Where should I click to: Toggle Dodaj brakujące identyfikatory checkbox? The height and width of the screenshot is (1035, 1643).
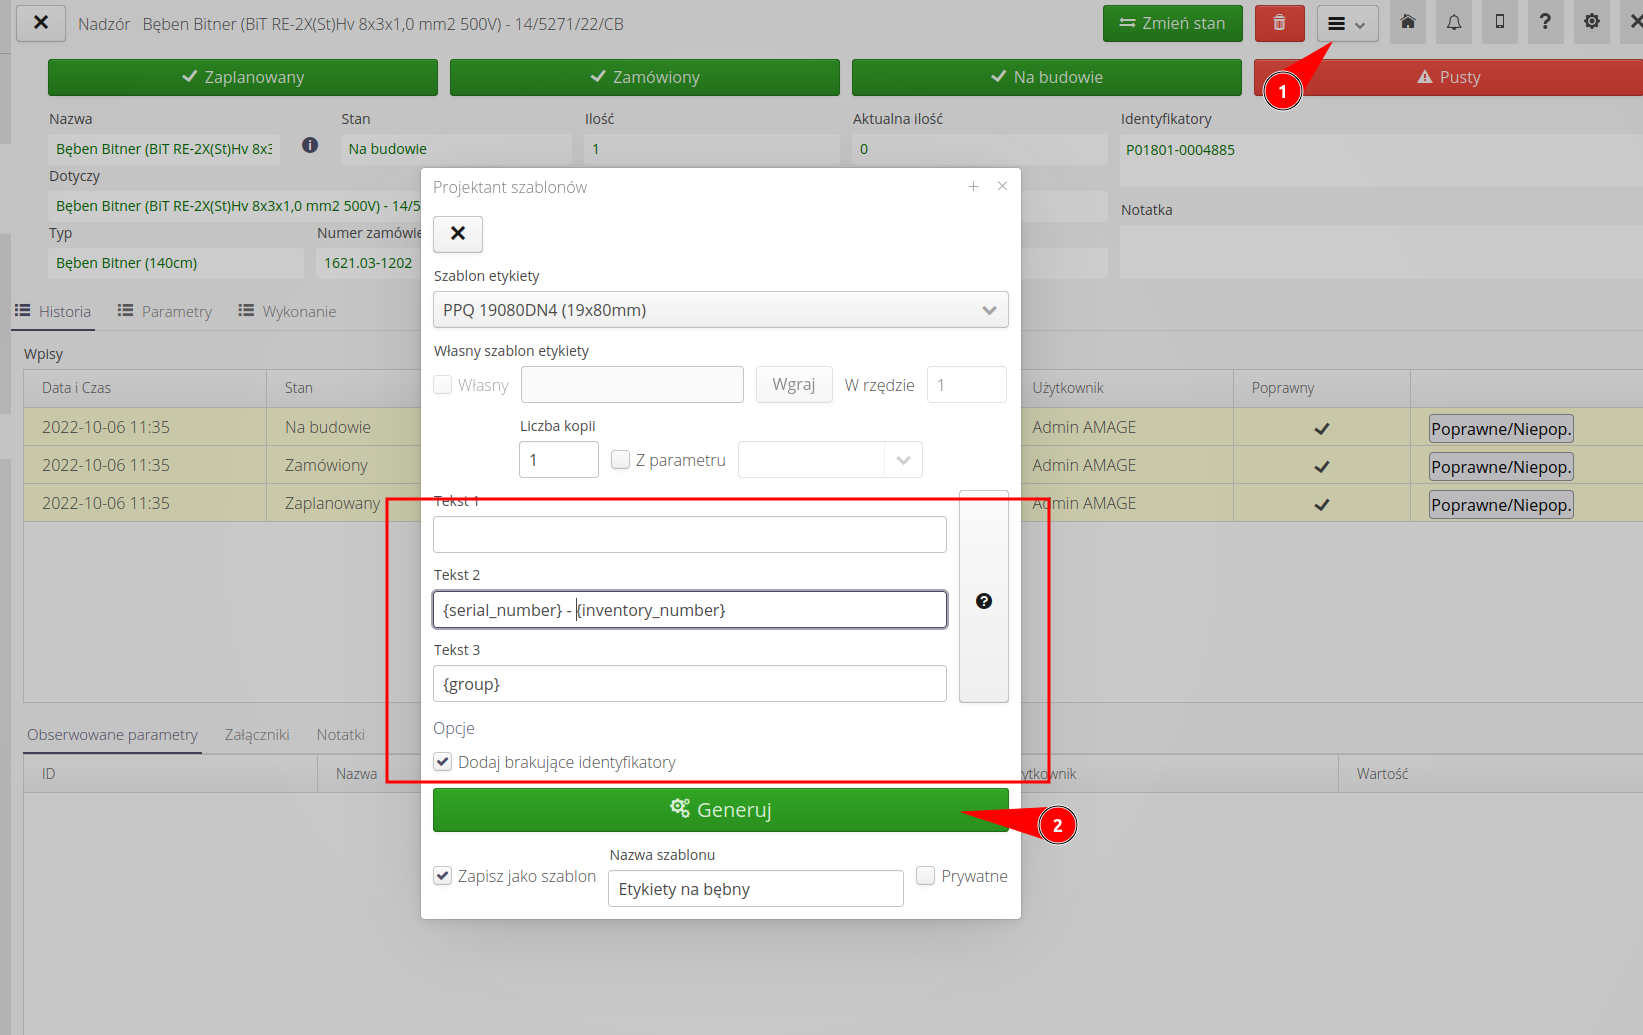click(443, 762)
